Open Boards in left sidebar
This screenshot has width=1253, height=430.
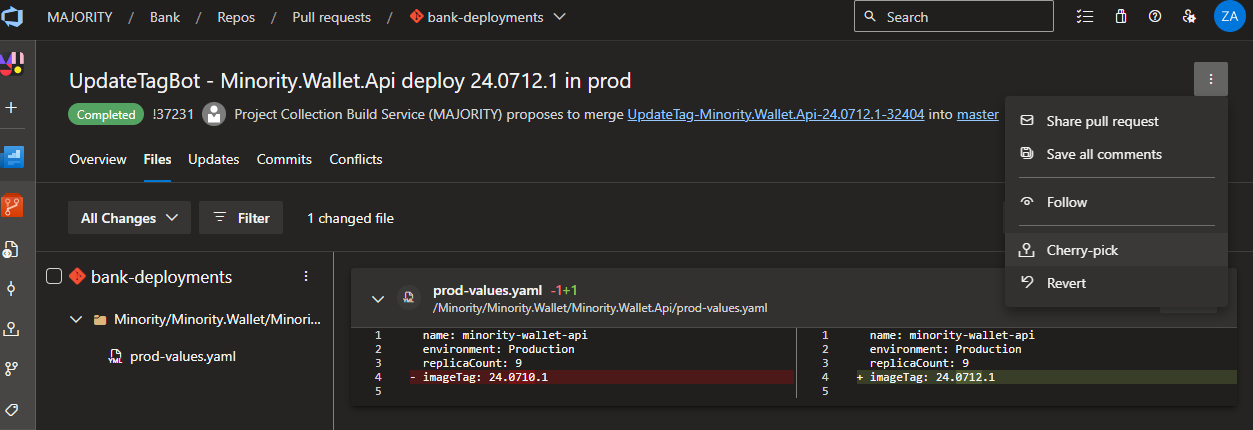point(13,157)
